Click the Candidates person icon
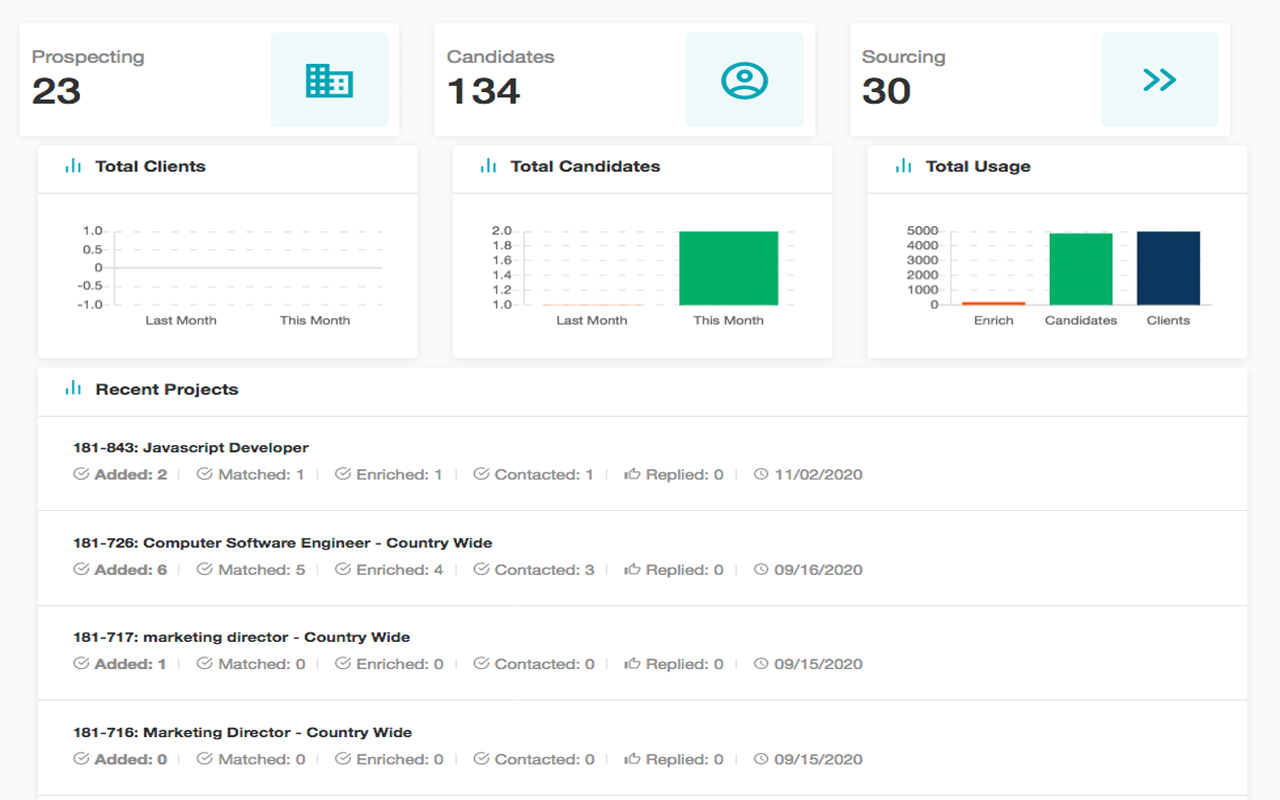 click(x=744, y=80)
